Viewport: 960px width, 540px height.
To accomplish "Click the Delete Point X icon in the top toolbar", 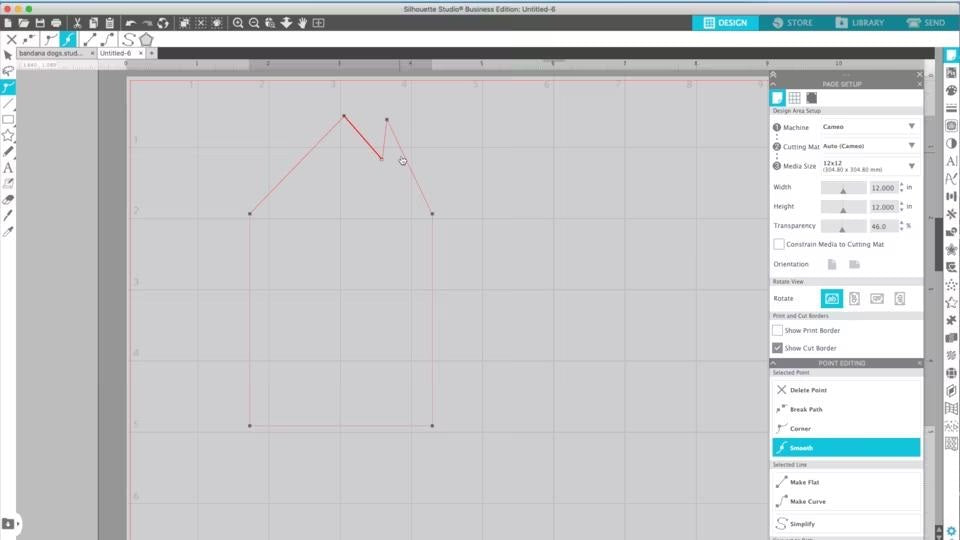I will pos(11,39).
